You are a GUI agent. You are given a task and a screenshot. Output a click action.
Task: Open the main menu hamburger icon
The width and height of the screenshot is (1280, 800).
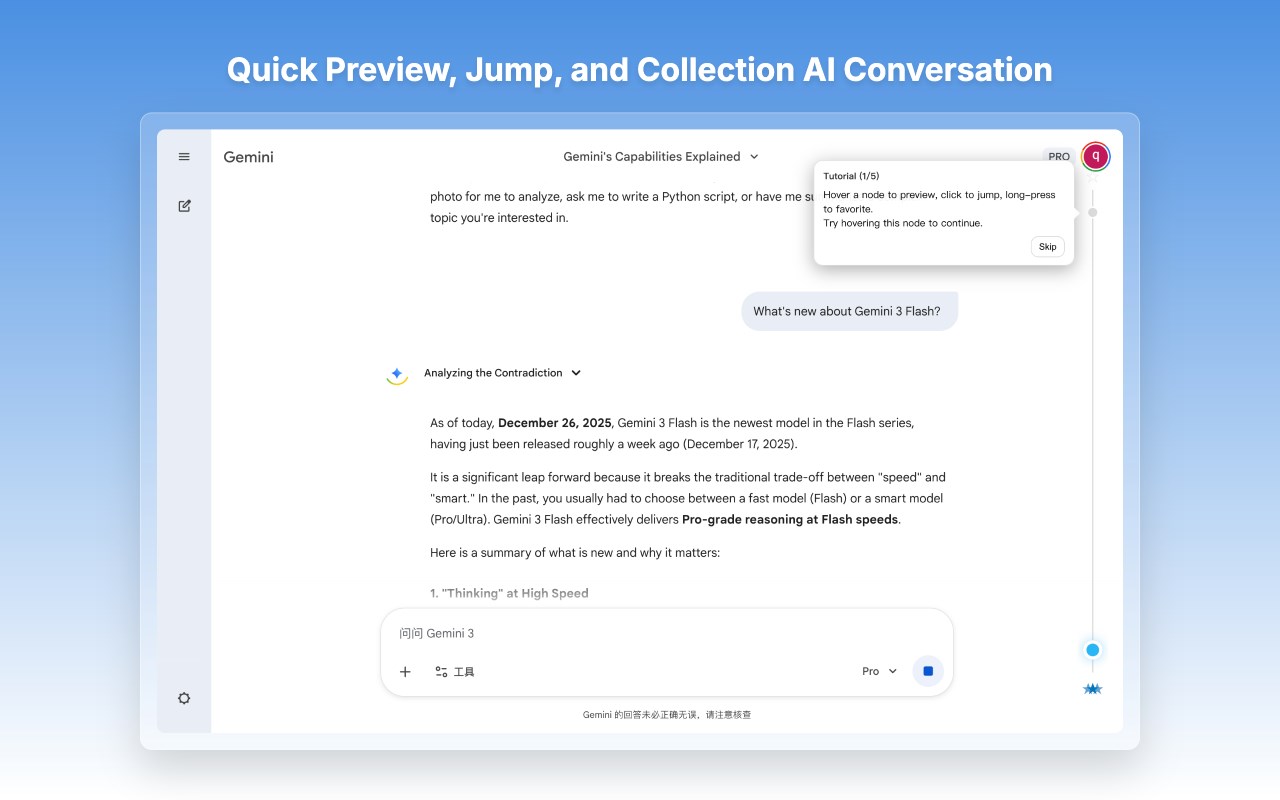[184, 157]
